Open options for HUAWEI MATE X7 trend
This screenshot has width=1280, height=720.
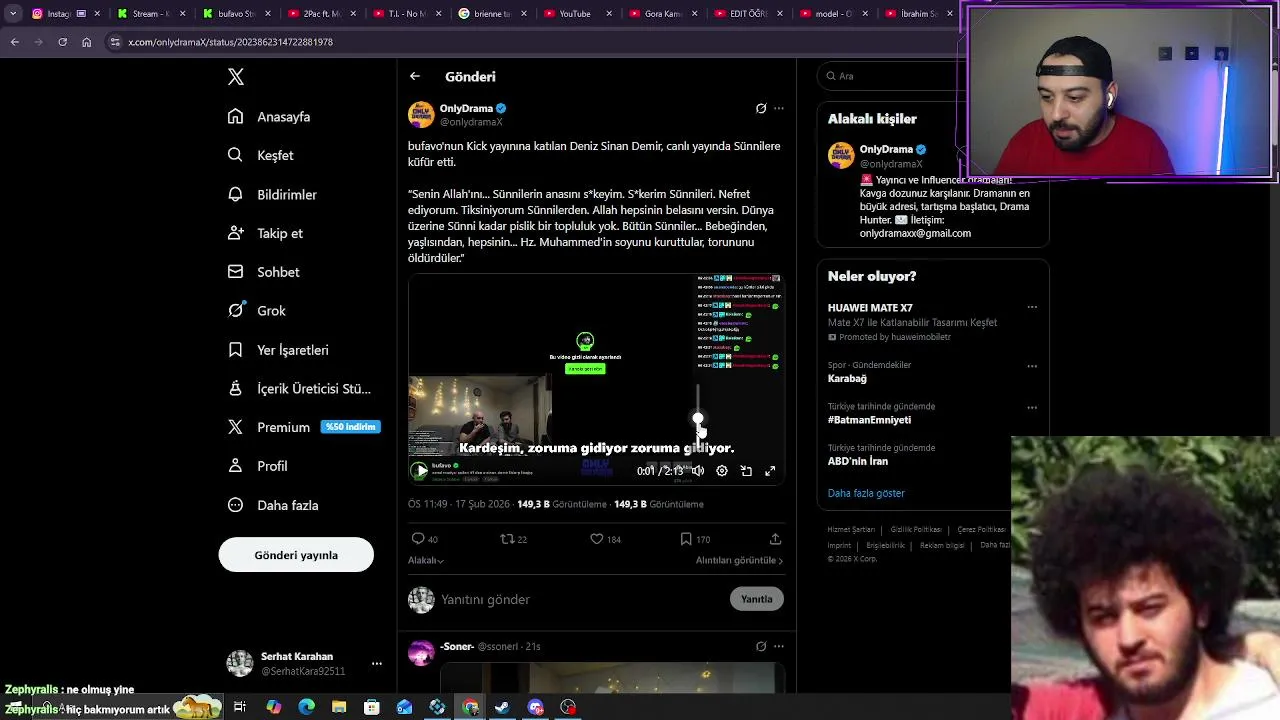tap(1032, 308)
